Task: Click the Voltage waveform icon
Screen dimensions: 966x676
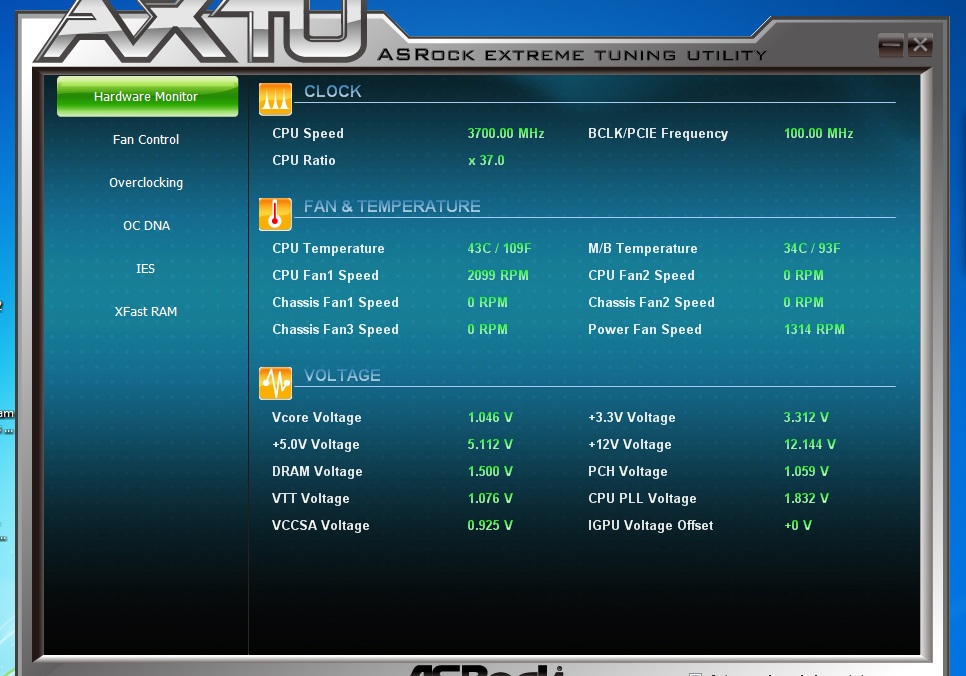Action: [x=275, y=383]
